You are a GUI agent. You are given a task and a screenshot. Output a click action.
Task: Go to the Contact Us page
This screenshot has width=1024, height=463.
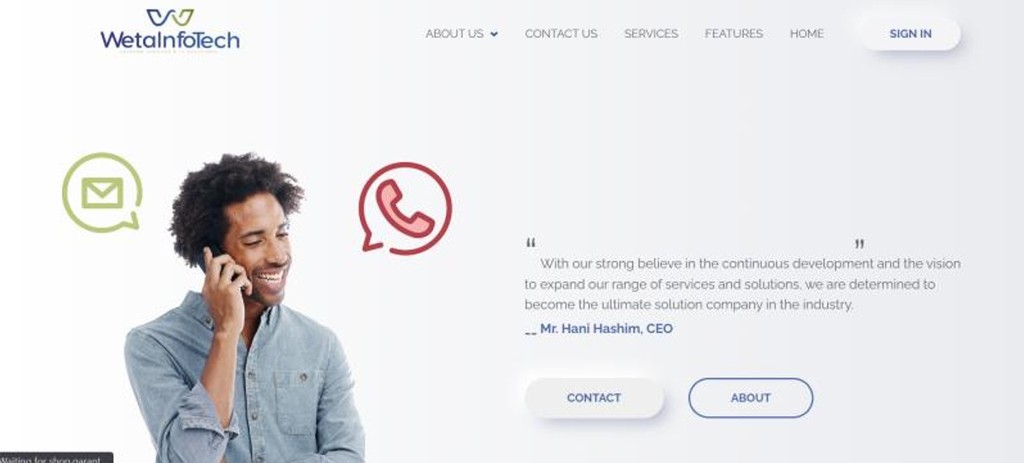click(561, 33)
